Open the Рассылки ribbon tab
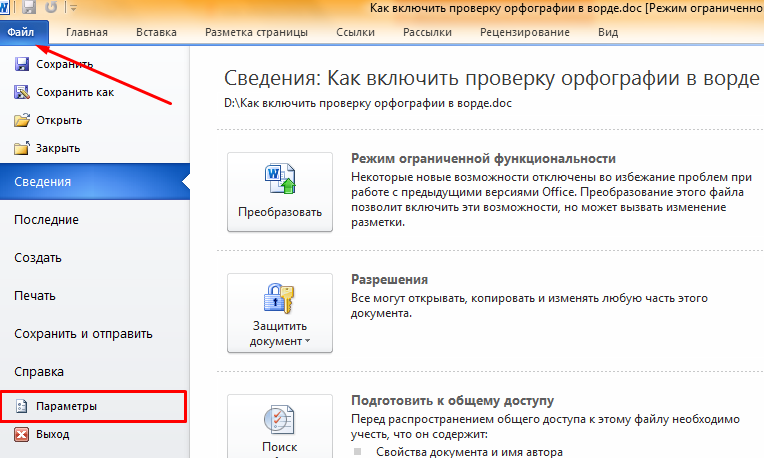Viewport: 764px width, 458px height. [x=427, y=33]
